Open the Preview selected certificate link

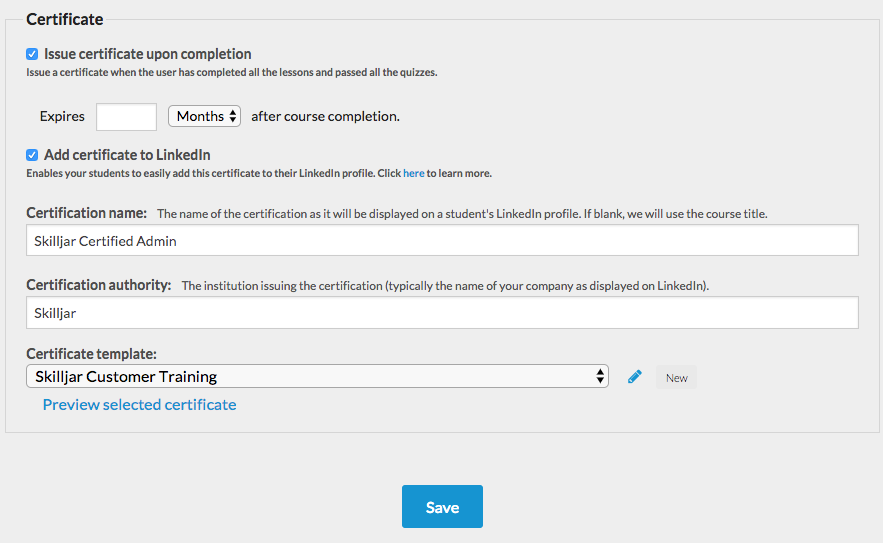(139, 404)
